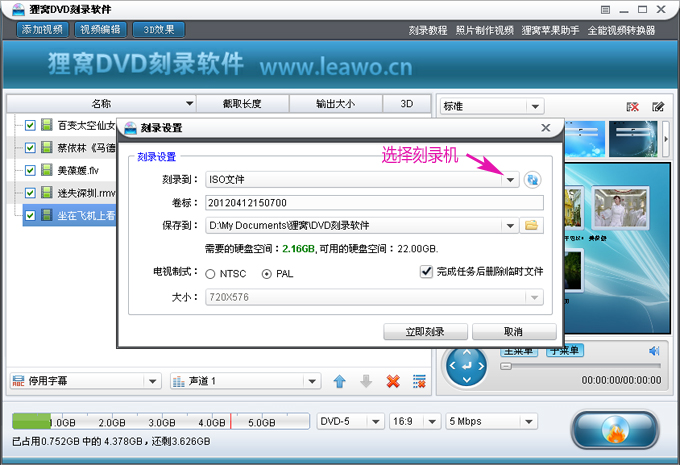The image size is (680, 465).
Task: Click the 输出大小 column header
Action: [336, 104]
